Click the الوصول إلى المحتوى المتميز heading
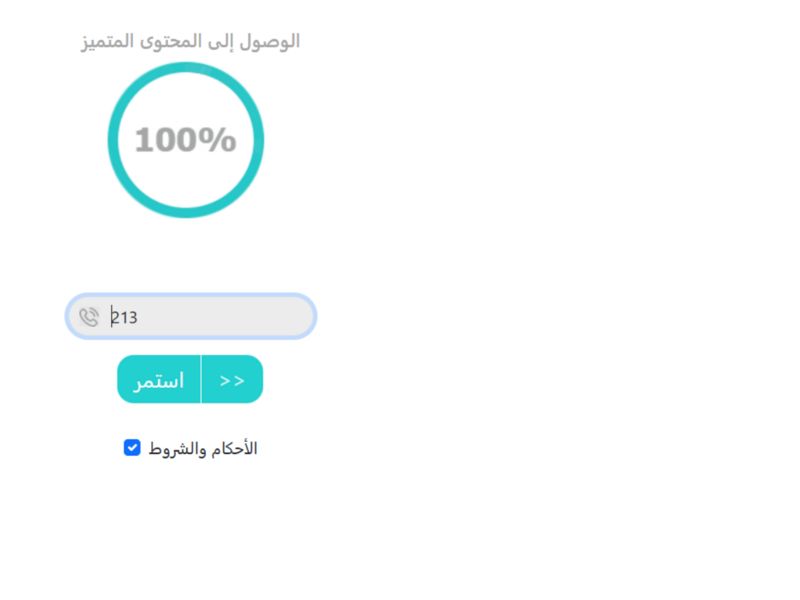Image resolution: width=800 pixels, height=600 pixels. click(x=190, y=41)
